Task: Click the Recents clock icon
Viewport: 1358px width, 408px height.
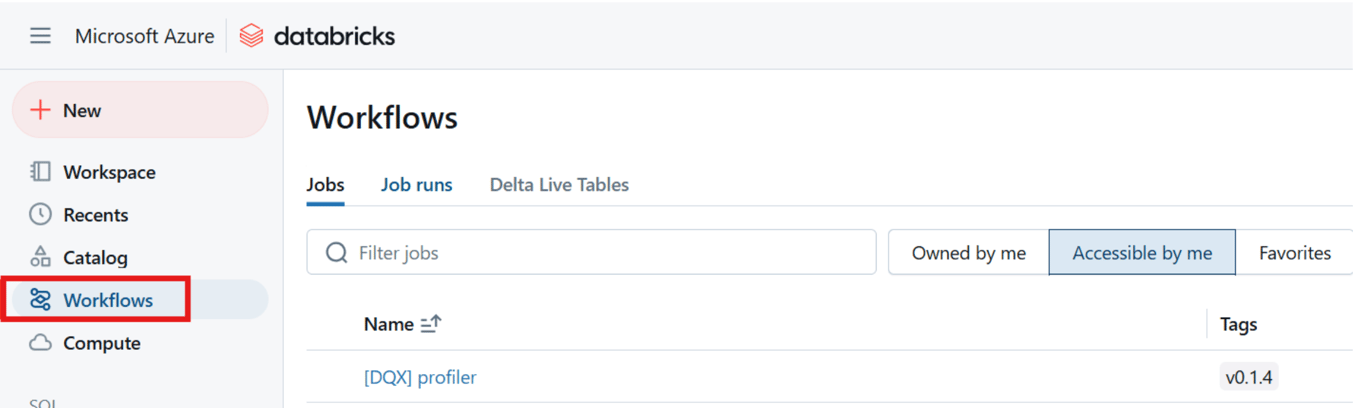Action: 40,214
